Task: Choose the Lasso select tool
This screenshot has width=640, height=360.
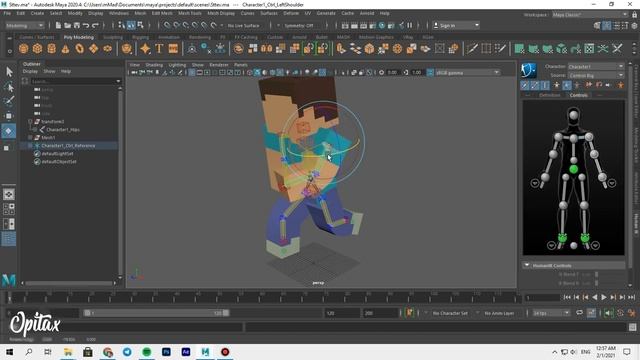Action: pos(9,87)
